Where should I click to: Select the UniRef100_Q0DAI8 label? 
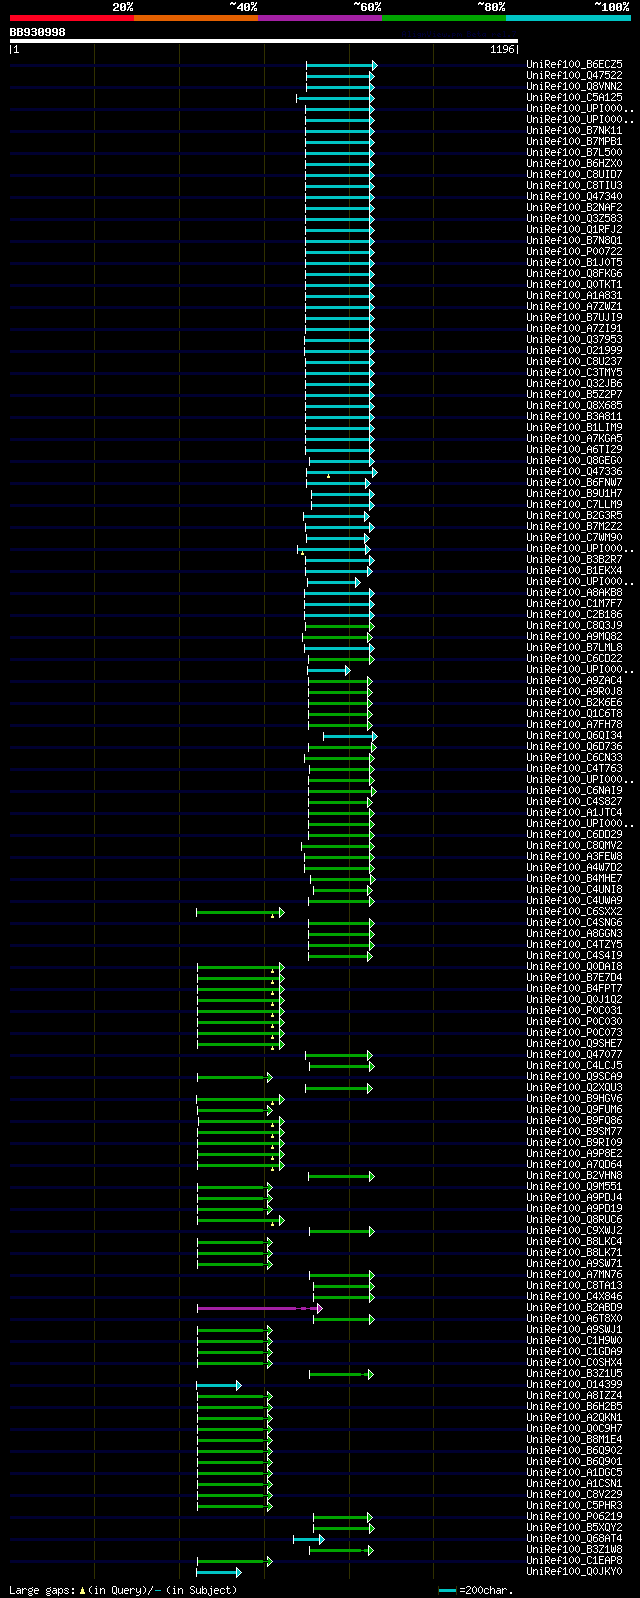(x=574, y=967)
